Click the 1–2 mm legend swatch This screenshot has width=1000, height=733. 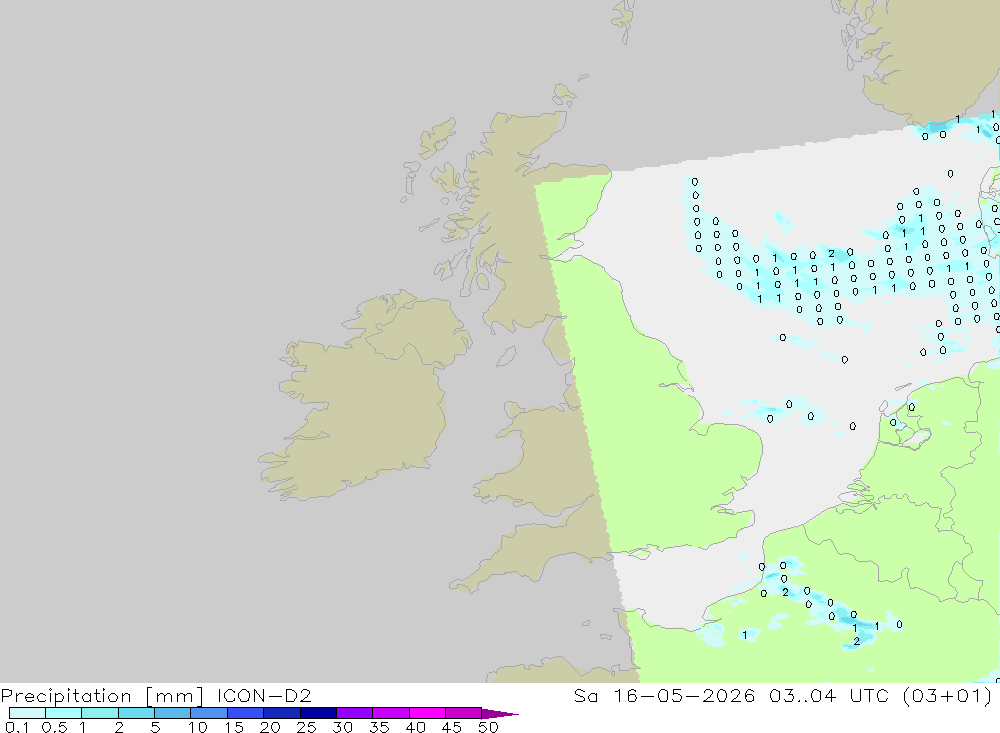click(100, 713)
